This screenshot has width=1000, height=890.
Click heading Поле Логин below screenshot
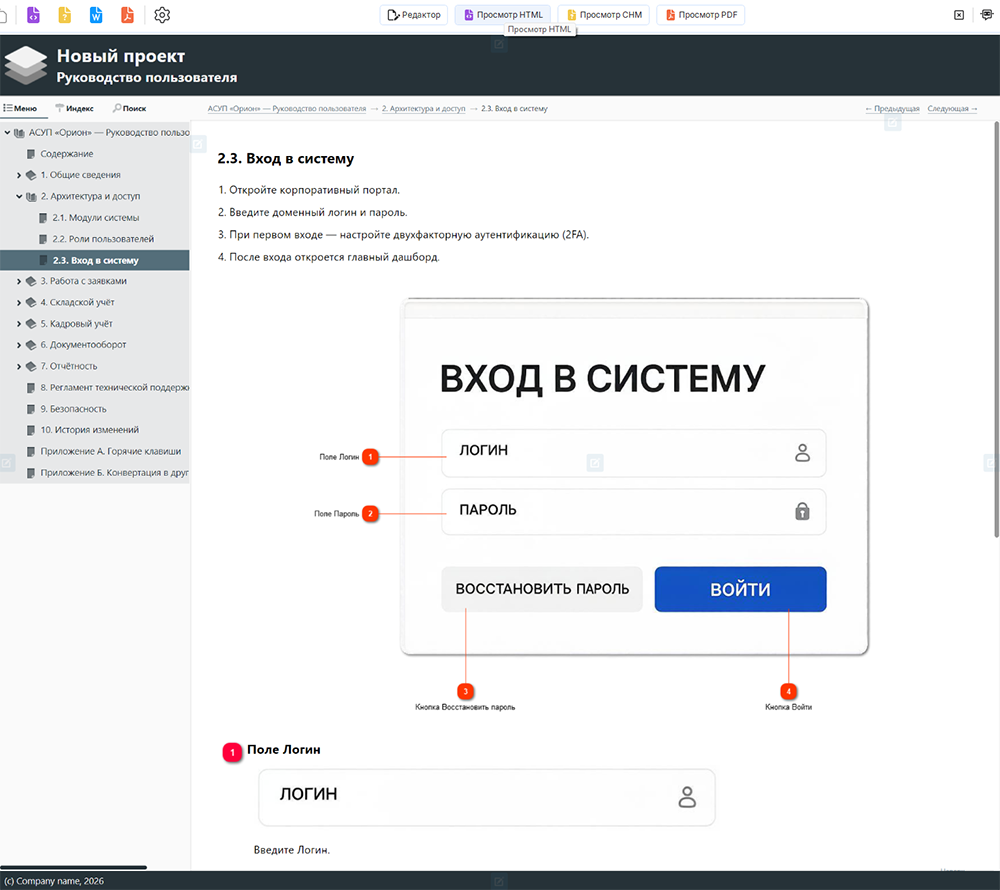click(283, 750)
